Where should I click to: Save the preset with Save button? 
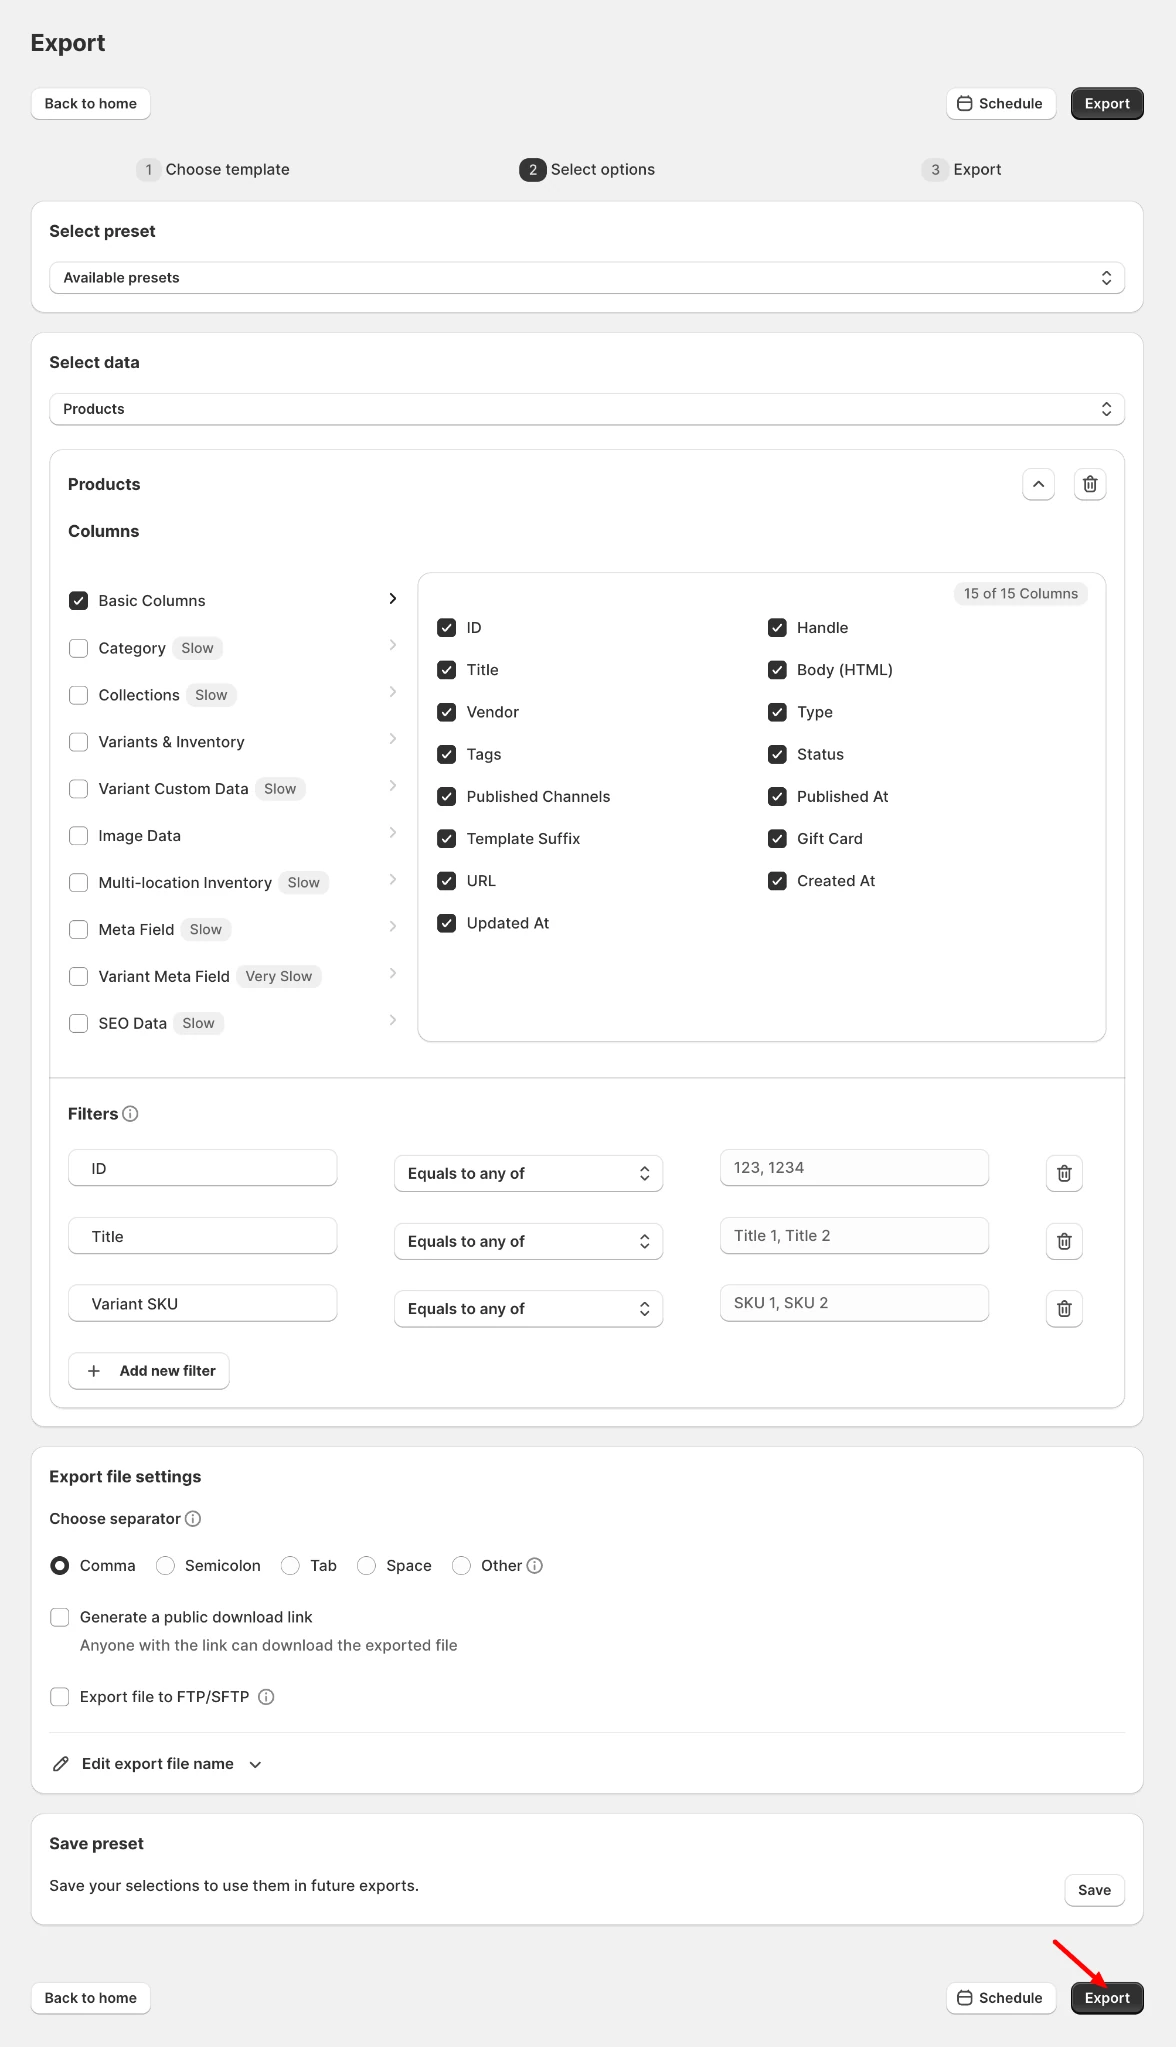tap(1094, 1890)
